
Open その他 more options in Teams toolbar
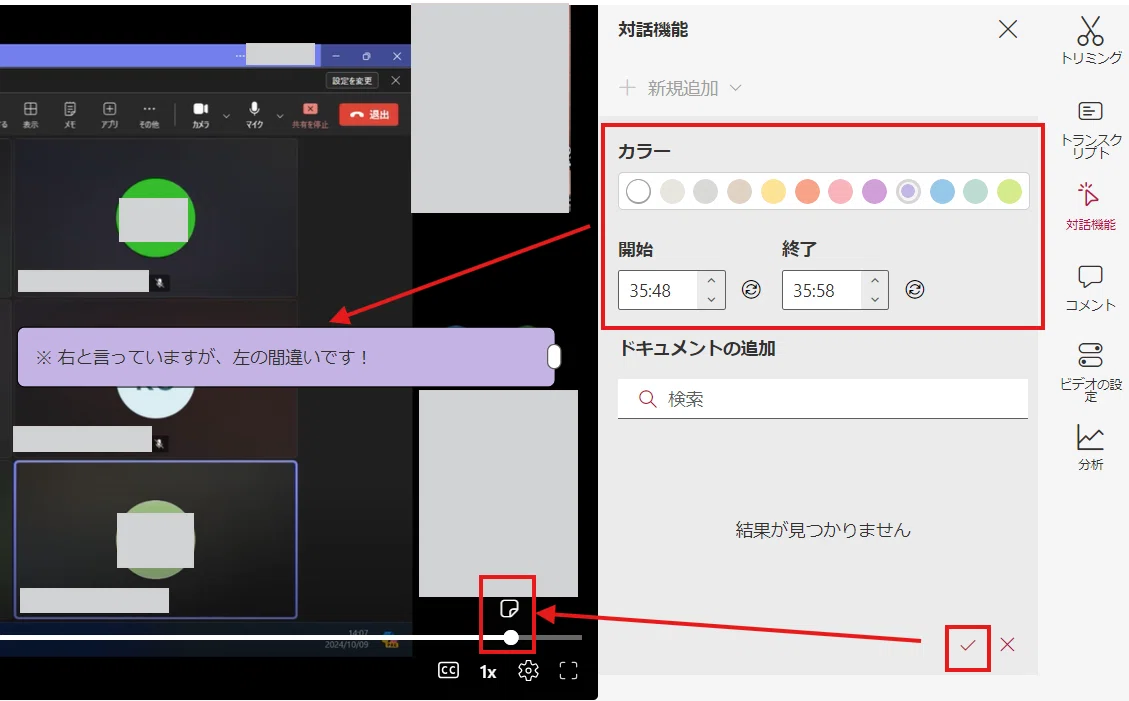pos(149,115)
